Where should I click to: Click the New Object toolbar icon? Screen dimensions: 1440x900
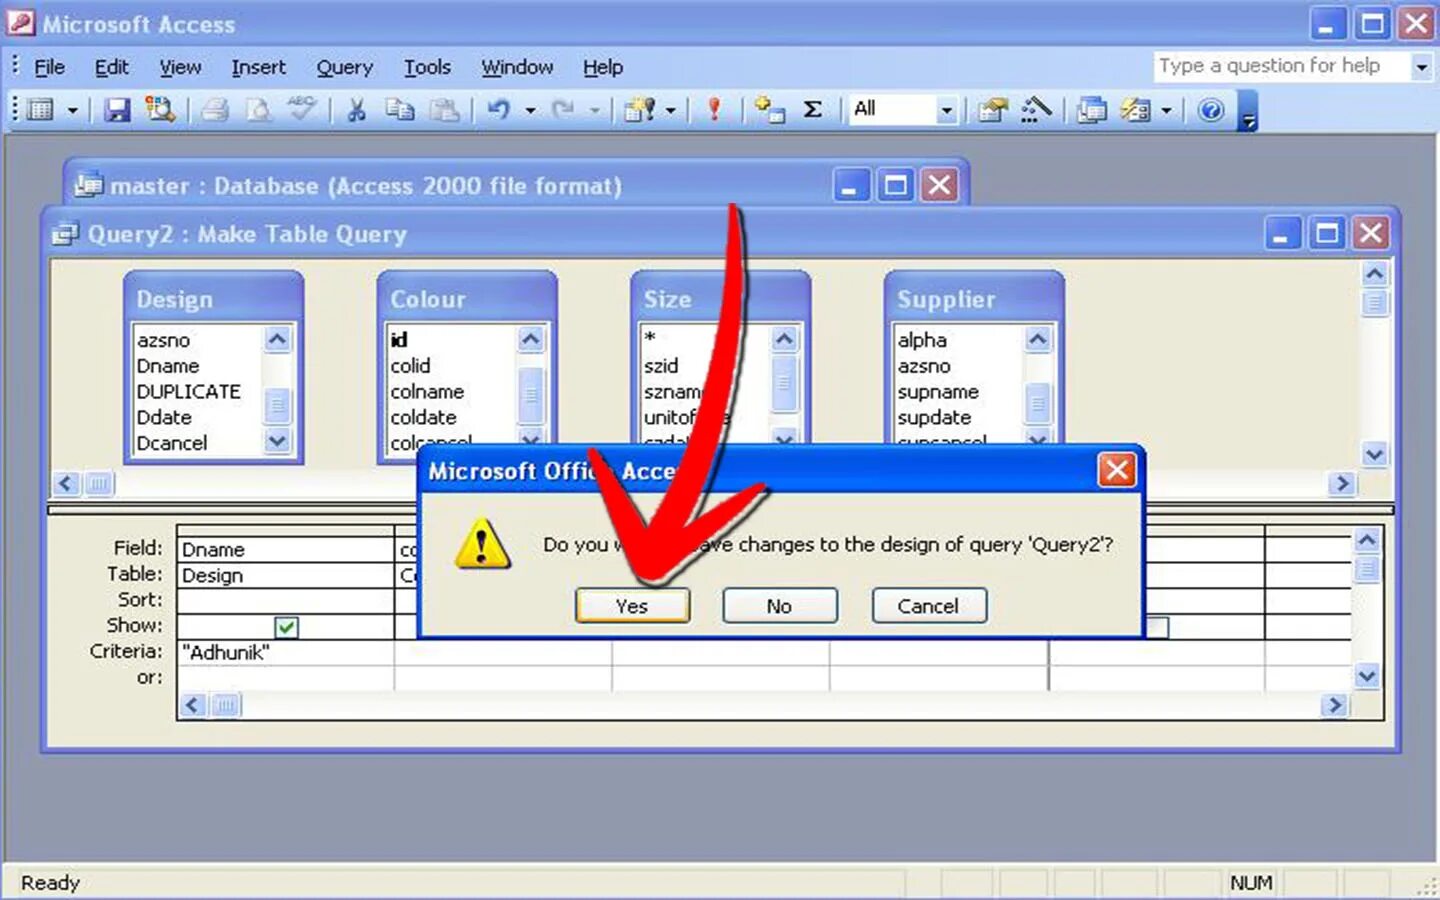1135,110
